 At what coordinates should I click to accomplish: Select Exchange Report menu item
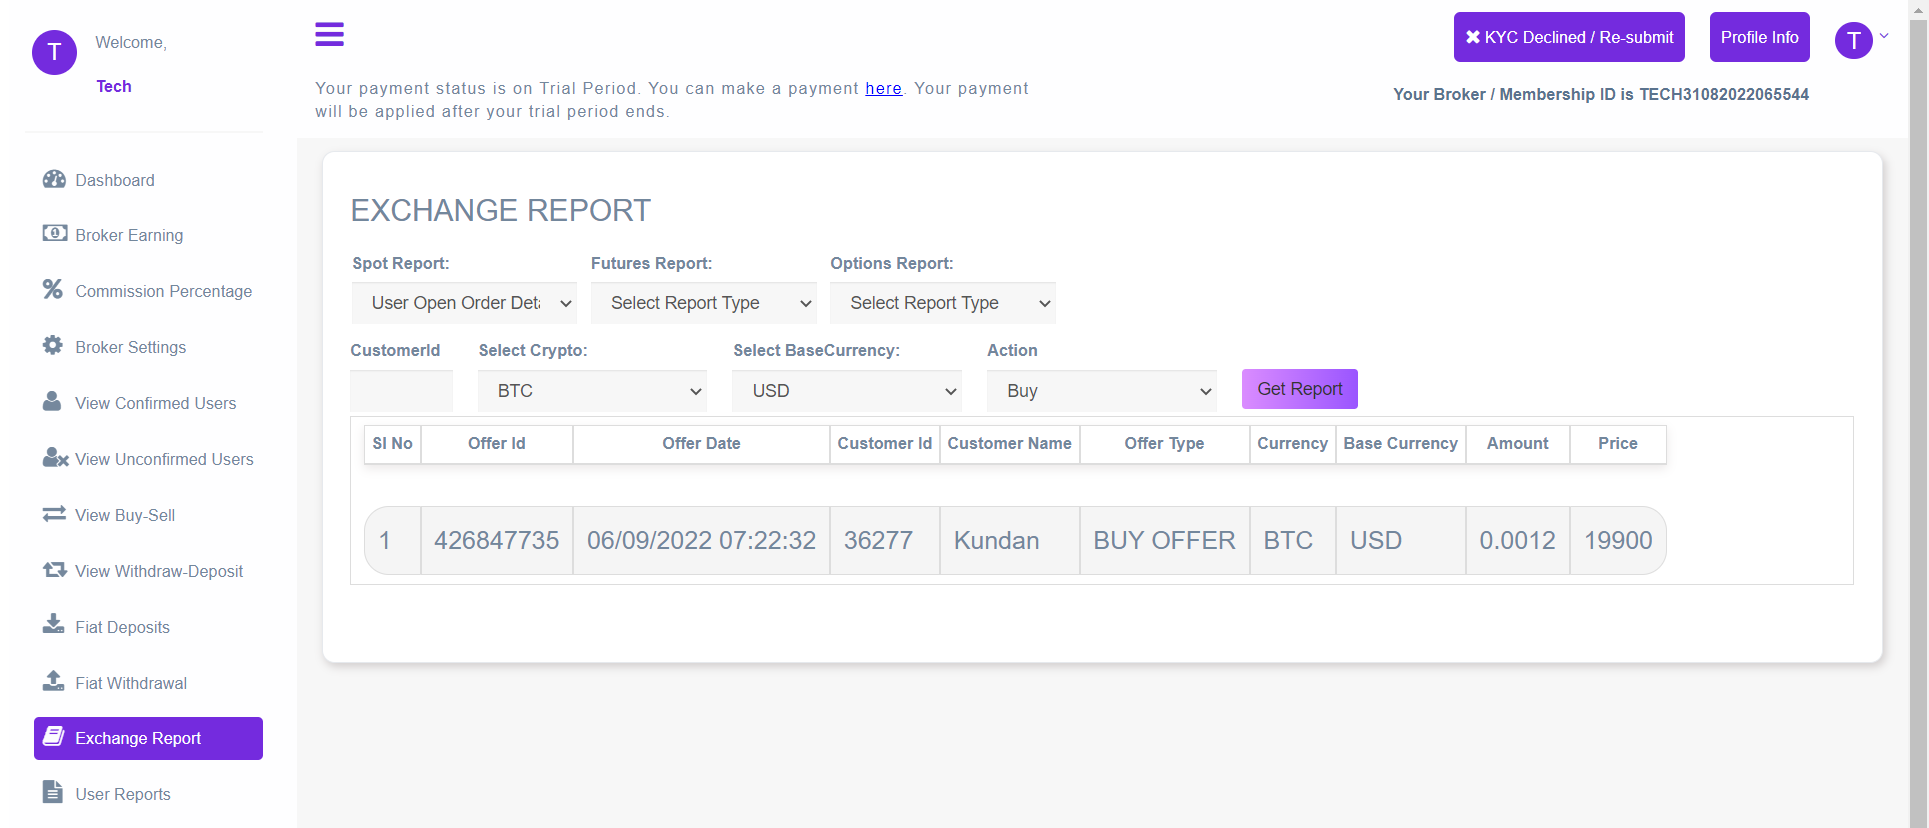click(148, 738)
